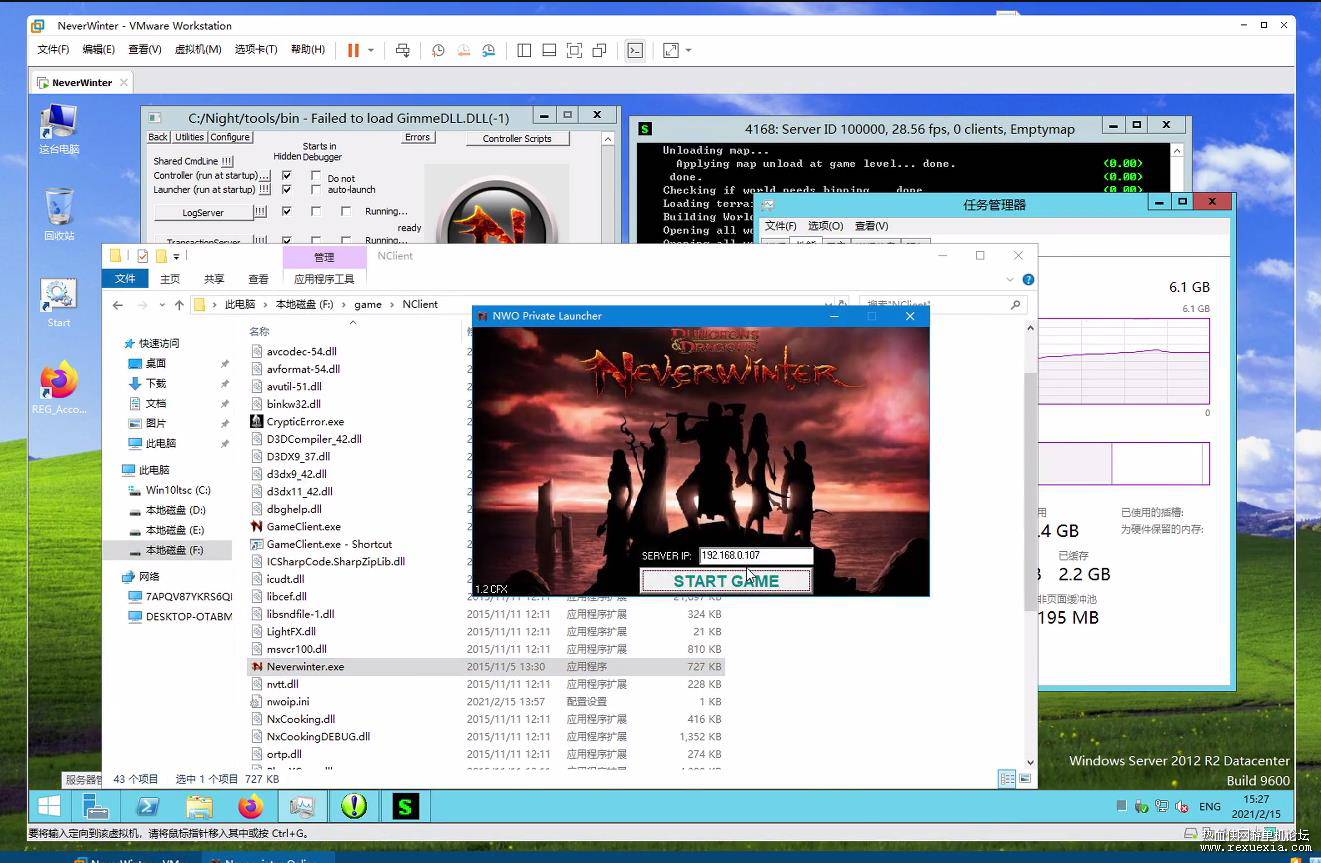The width and height of the screenshot is (1321, 863).
Task: Select the Firefox REG_Acco desktop icon
Action: tap(59, 388)
